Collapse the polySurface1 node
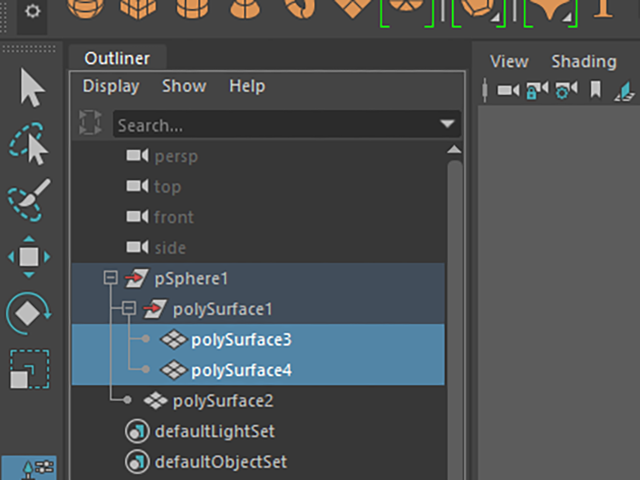The image size is (640, 480). coord(129,308)
